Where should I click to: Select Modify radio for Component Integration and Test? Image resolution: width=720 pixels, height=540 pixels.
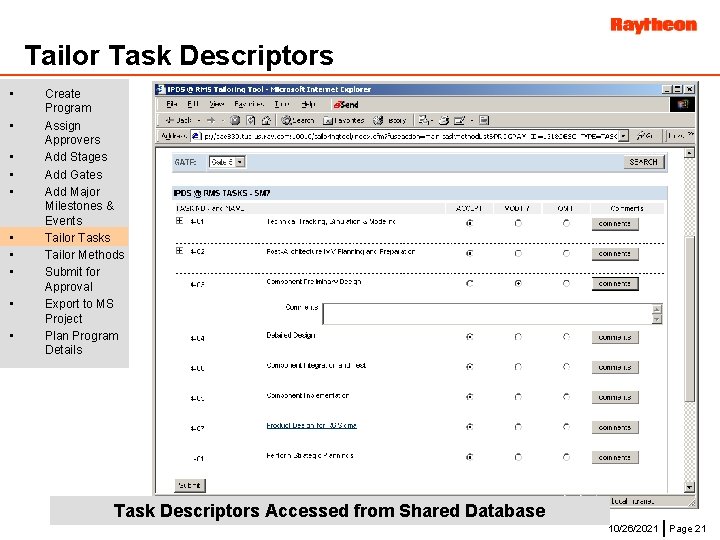518,366
